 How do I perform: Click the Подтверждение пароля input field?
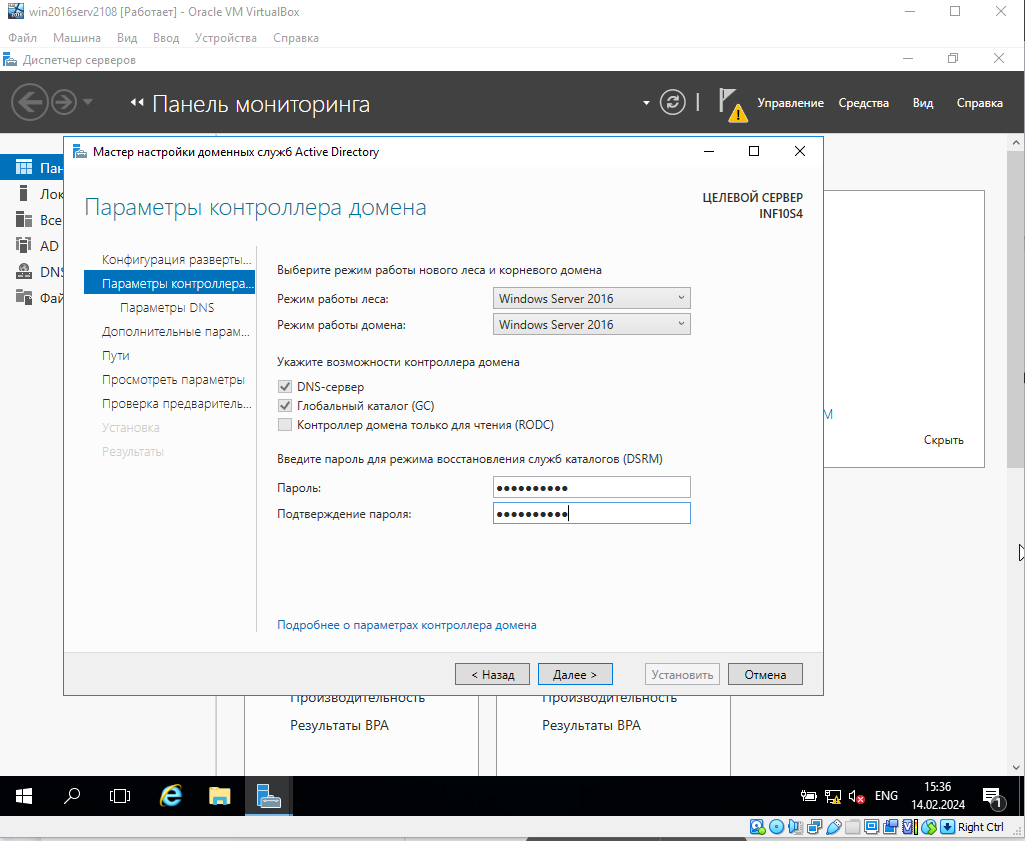[592, 513]
